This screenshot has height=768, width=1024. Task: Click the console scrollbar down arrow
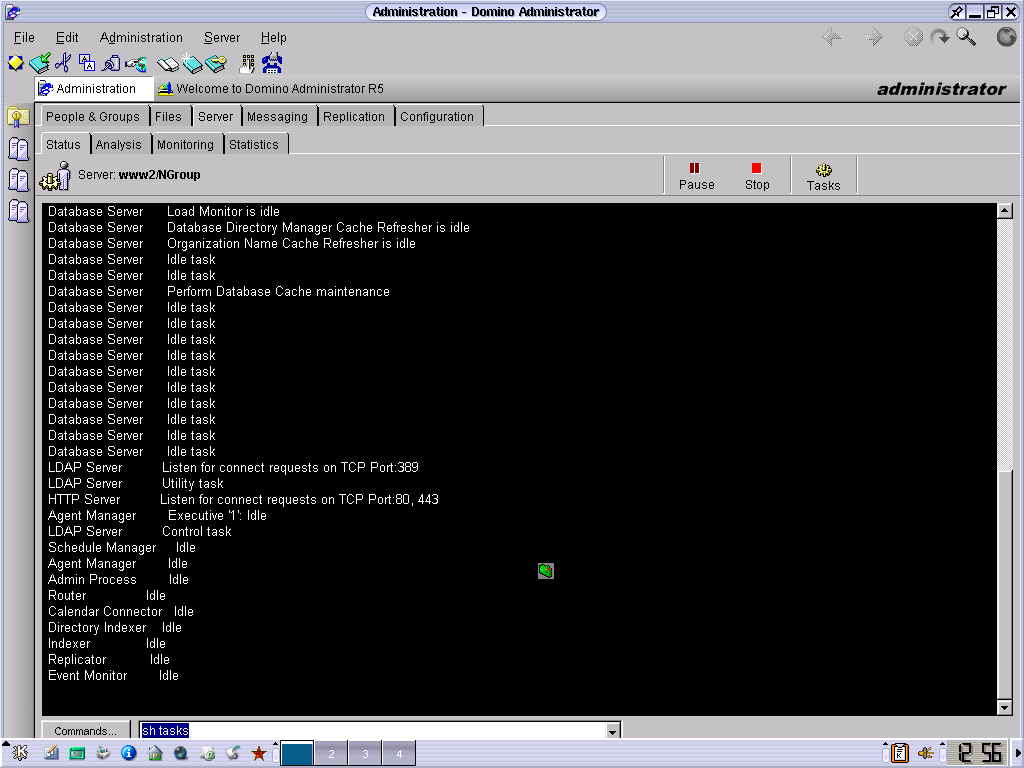1005,707
